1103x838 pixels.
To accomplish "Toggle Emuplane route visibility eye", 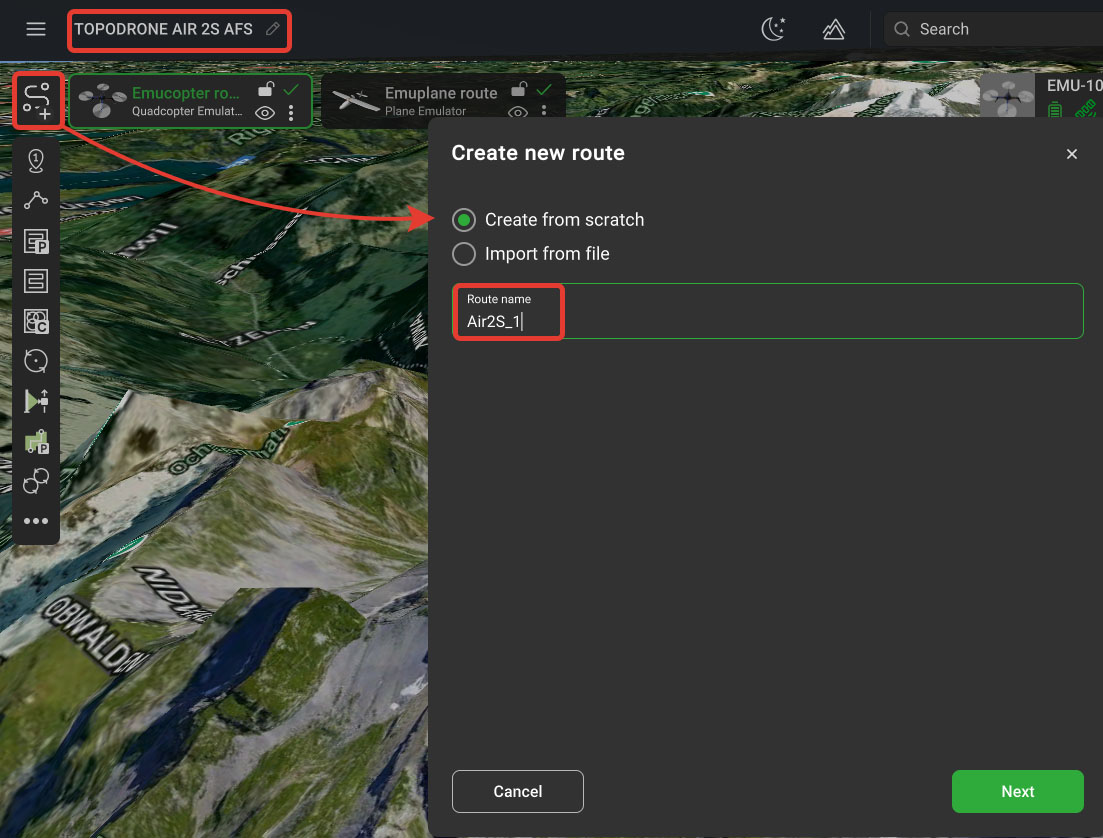I will 518,113.
